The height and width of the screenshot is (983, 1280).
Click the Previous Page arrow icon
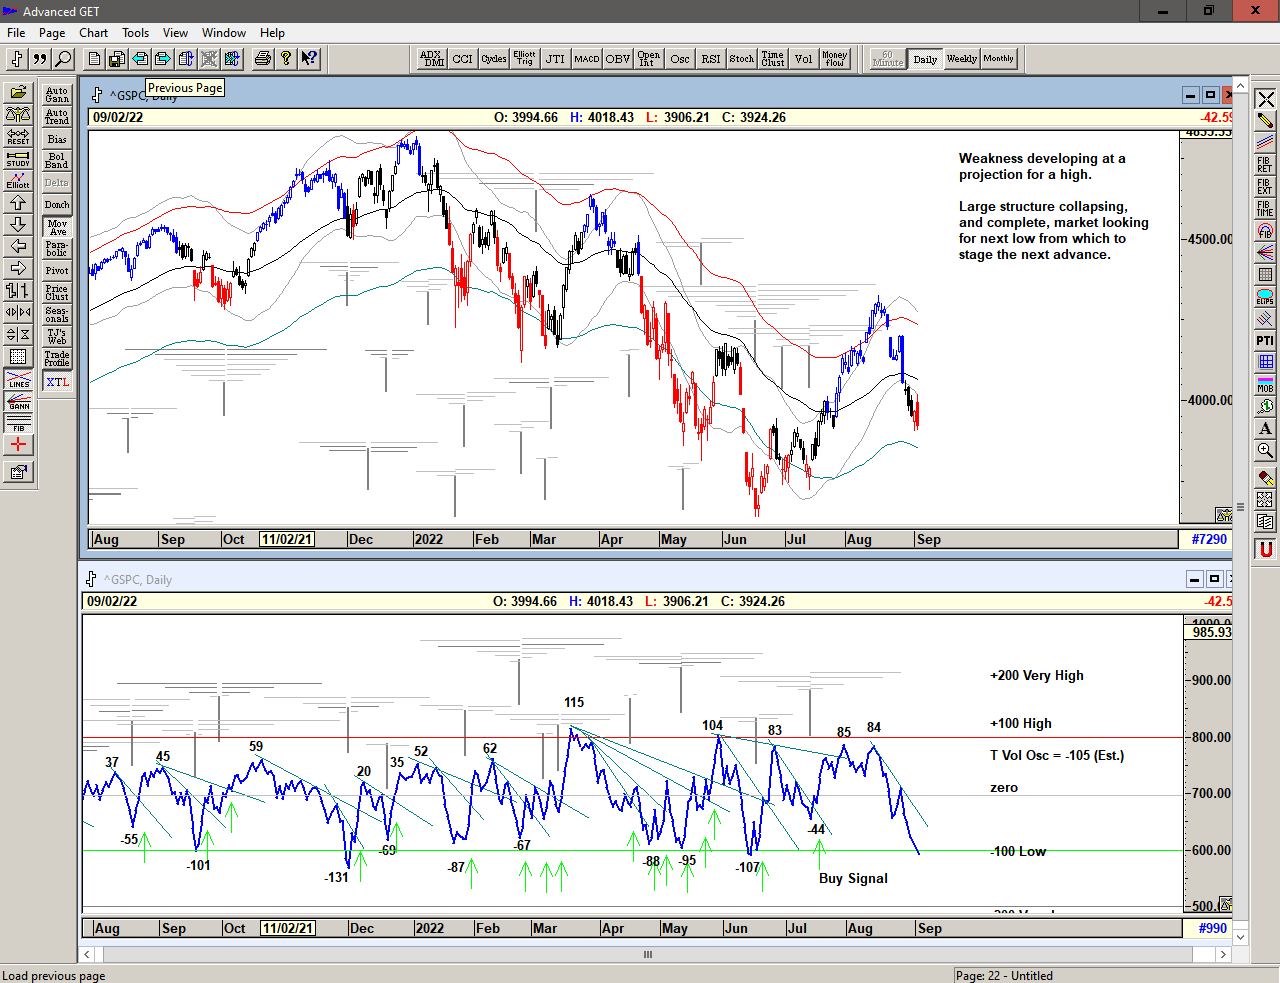point(140,59)
